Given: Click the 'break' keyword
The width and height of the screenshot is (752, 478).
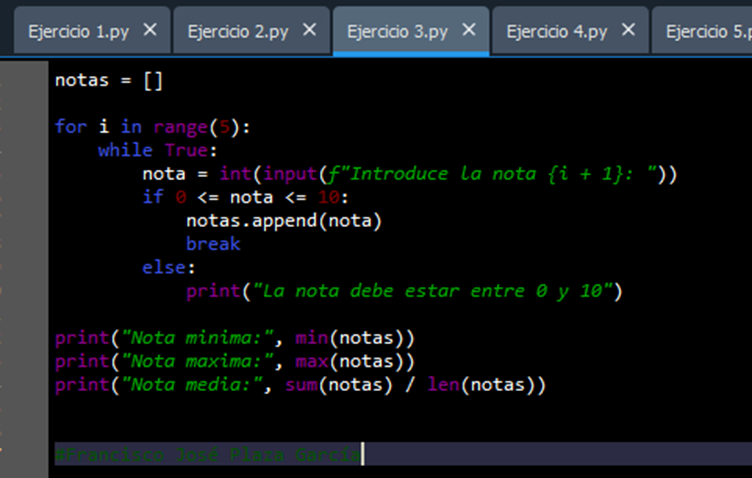Looking at the screenshot, I should pyautogui.click(x=212, y=244).
